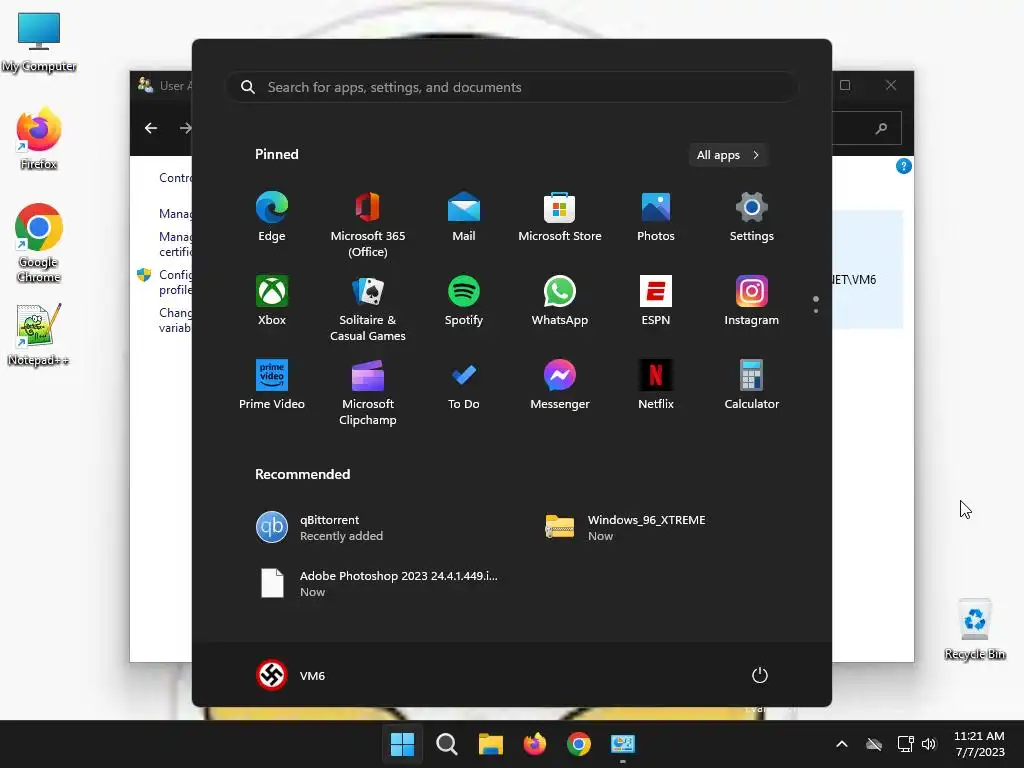Launch Microsoft 365 (Office)
Screen dimensions: 1024x768
[368, 225]
